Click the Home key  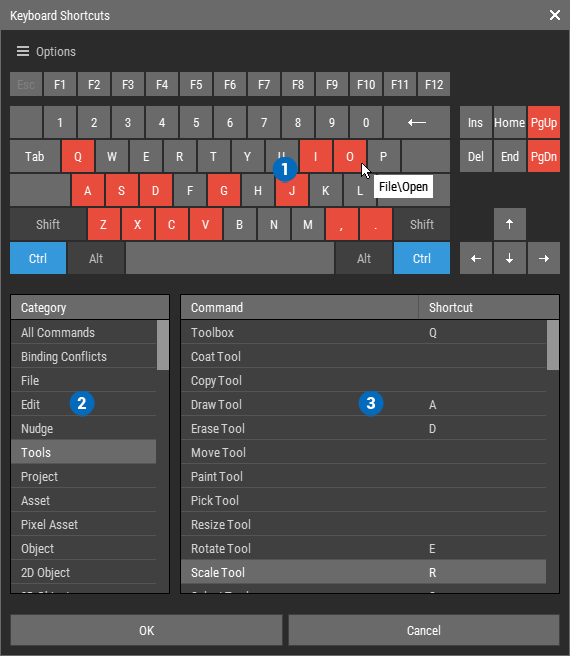point(509,122)
